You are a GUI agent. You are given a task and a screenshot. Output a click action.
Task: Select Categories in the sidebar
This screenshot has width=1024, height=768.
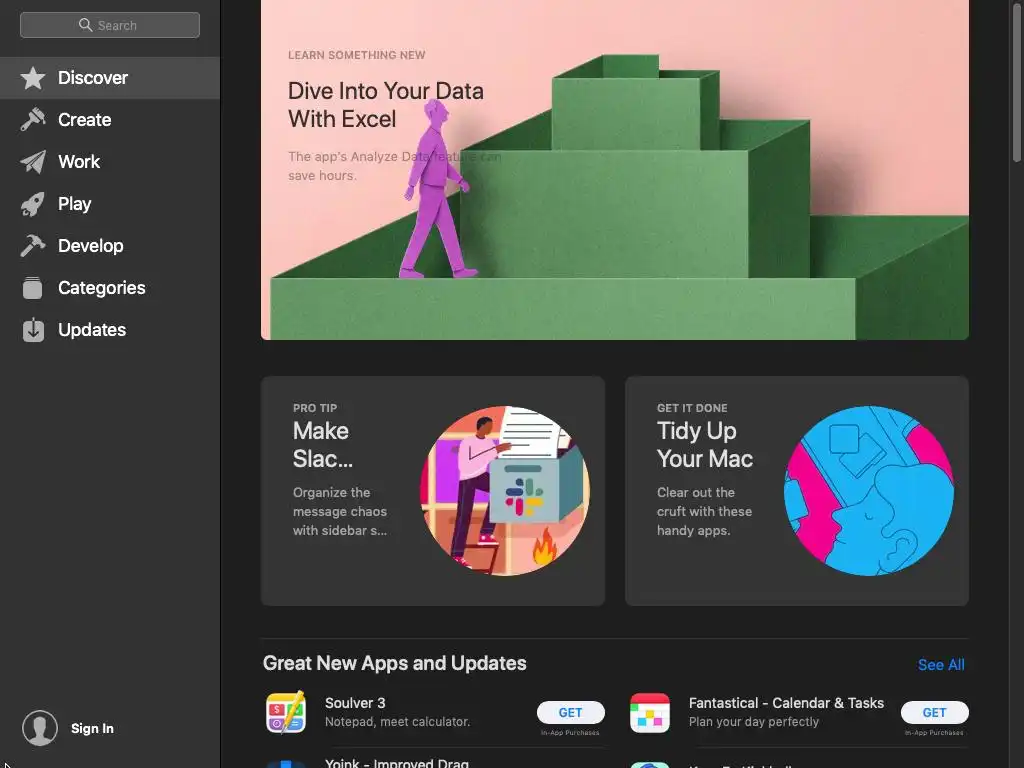(110, 288)
